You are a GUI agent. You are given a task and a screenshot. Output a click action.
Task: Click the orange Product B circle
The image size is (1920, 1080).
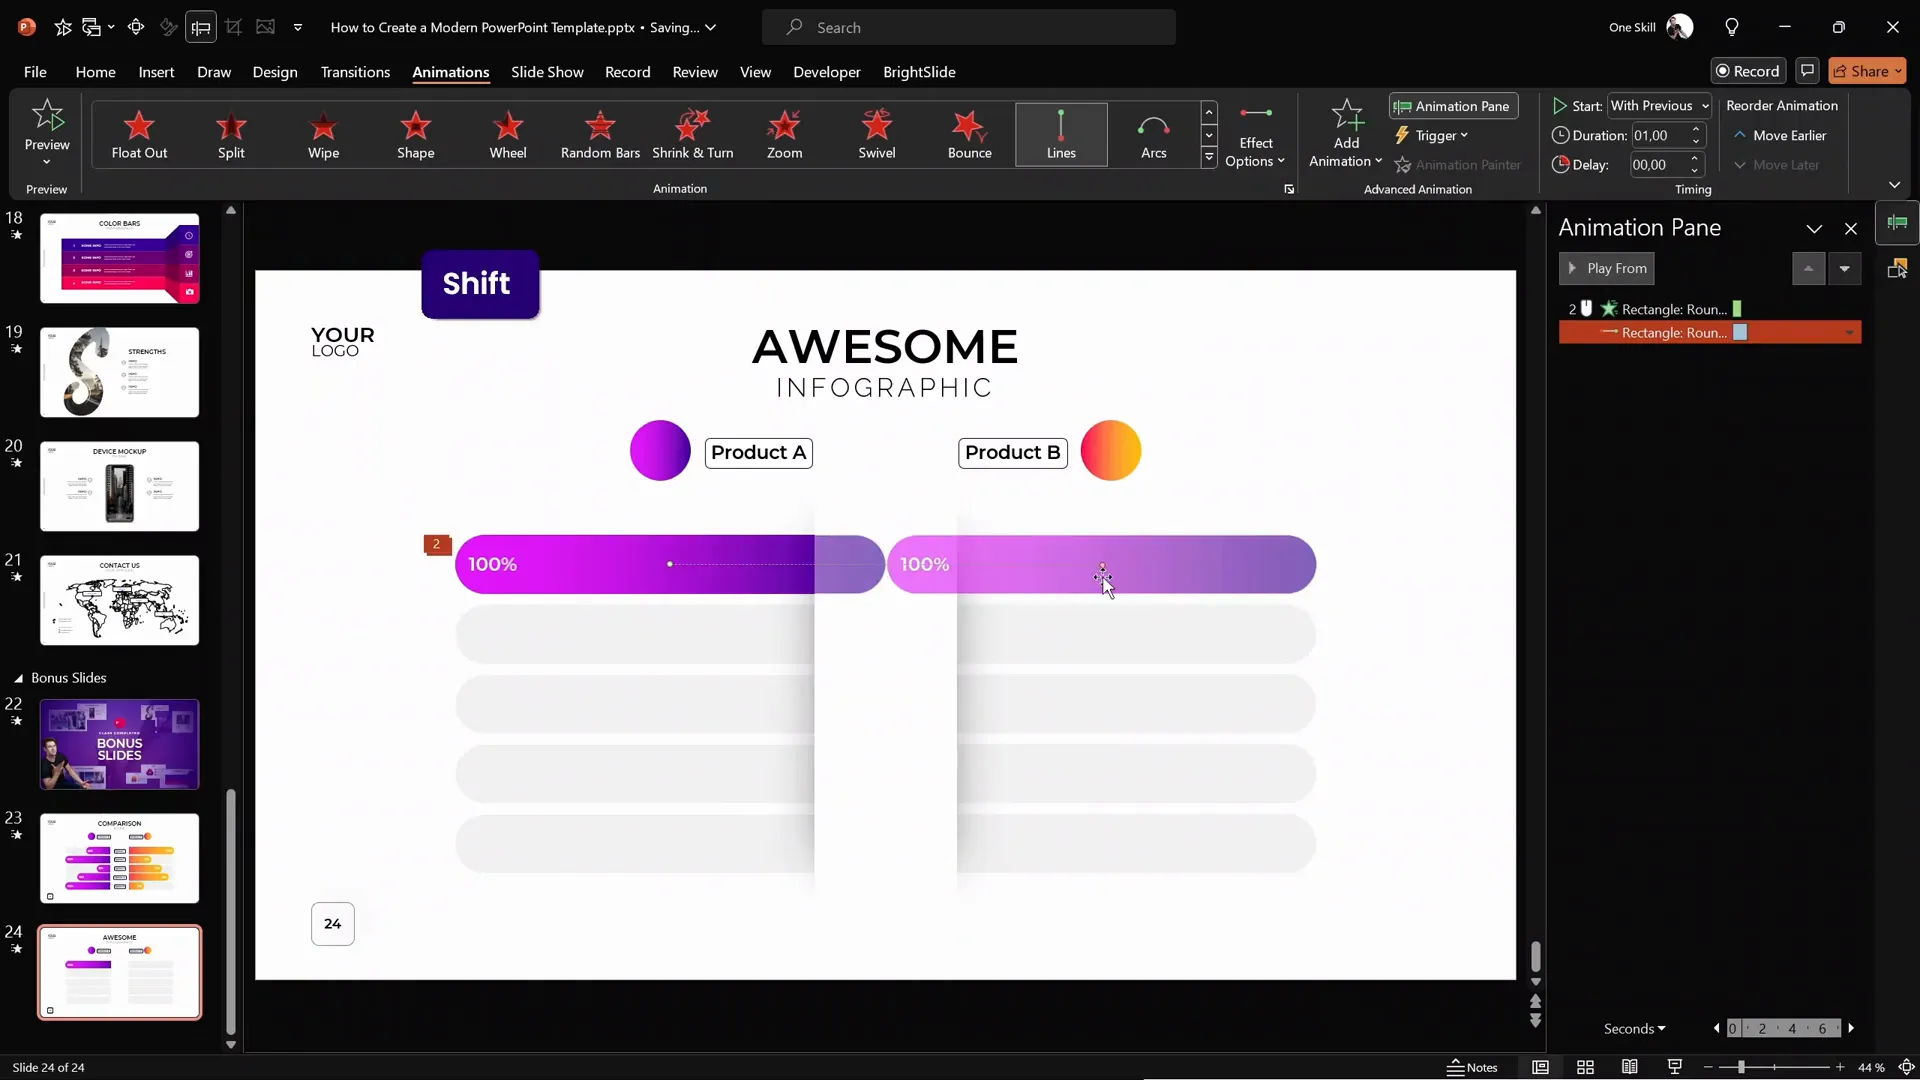tap(1110, 451)
